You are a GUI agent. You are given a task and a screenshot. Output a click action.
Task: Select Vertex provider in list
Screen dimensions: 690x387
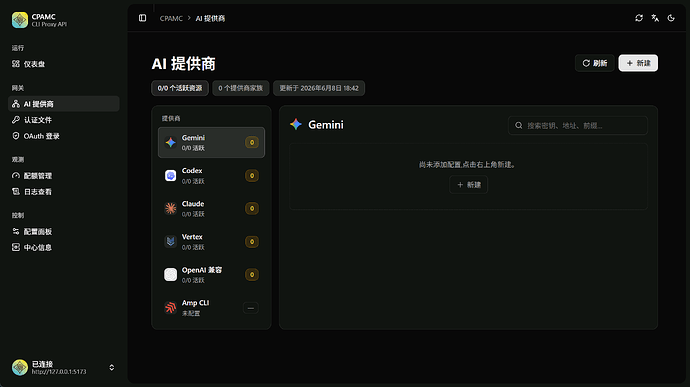211,242
